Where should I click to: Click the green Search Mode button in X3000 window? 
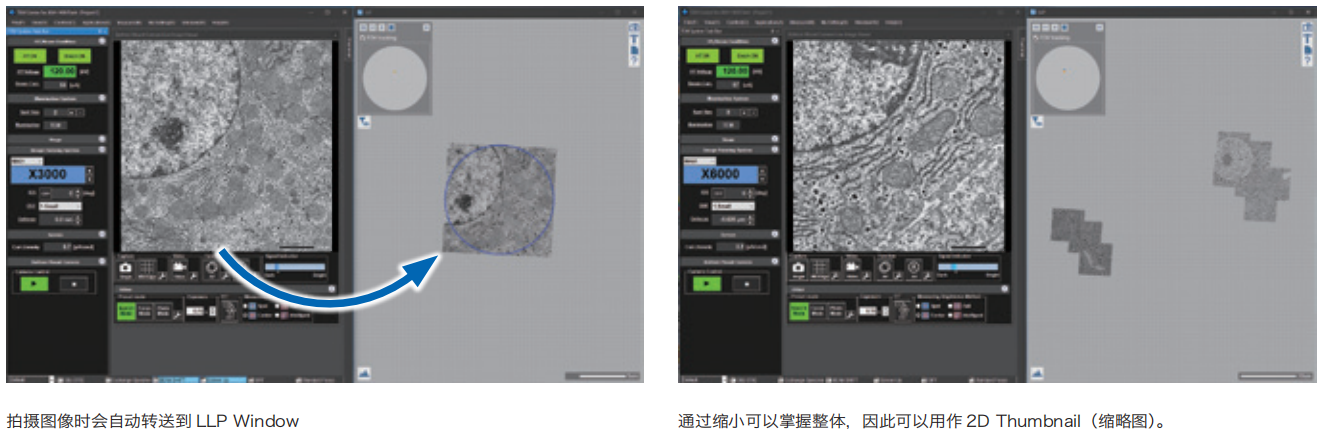126,313
